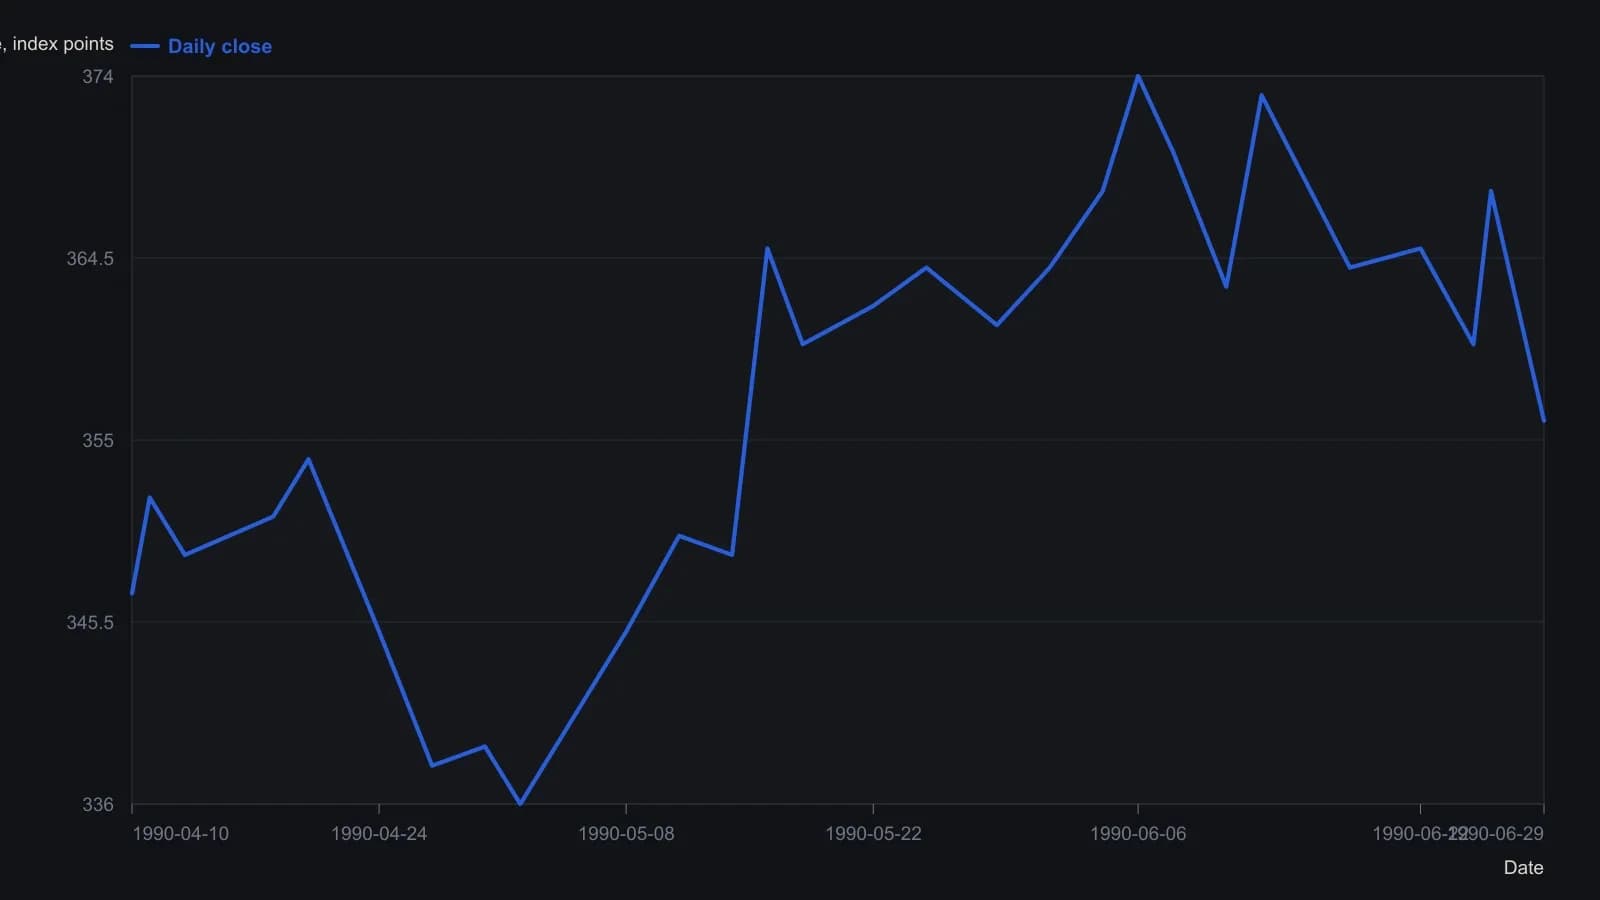1600x900 pixels.
Task: Click the 1990-05-22 date label
Action: [x=873, y=834]
